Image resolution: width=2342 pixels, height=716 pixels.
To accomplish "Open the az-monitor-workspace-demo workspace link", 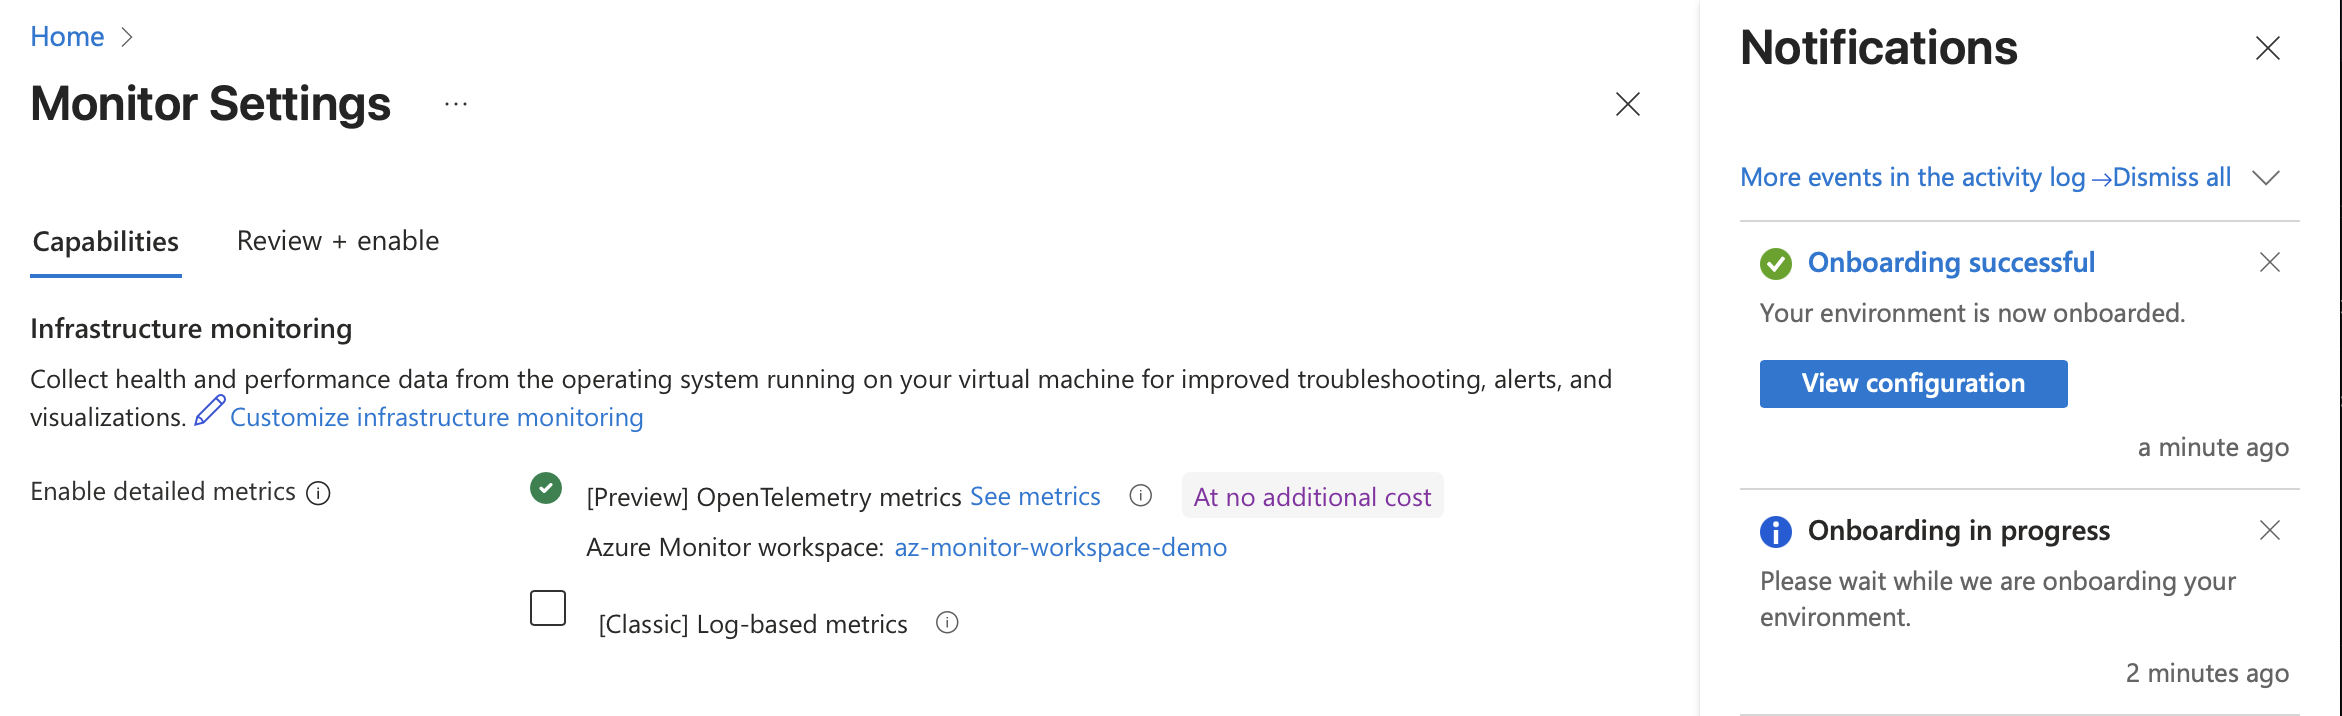I will point(1060,548).
